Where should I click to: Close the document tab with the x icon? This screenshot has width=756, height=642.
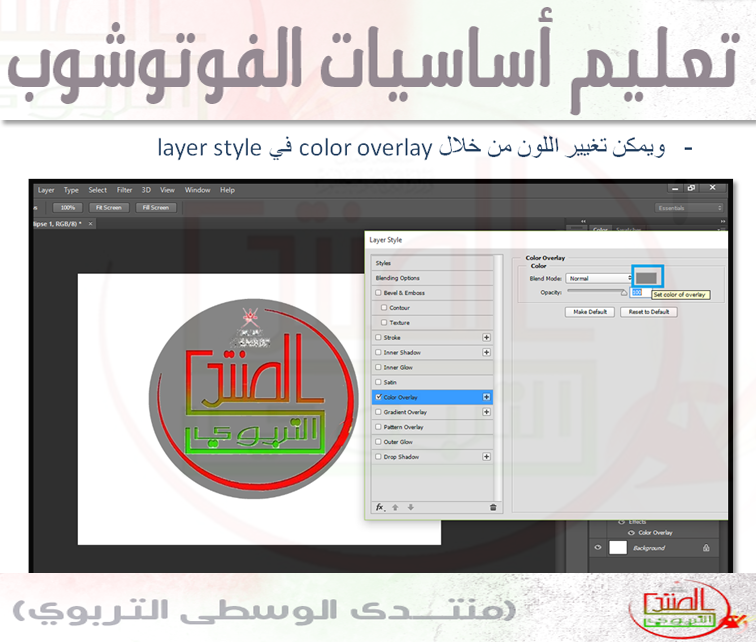tap(90, 224)
